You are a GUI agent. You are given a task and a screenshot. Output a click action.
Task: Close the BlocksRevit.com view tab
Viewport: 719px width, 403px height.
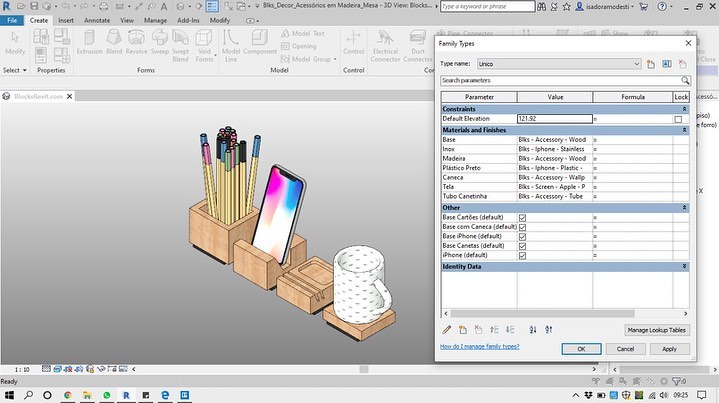pyautogui.click(x=69, y=96)
